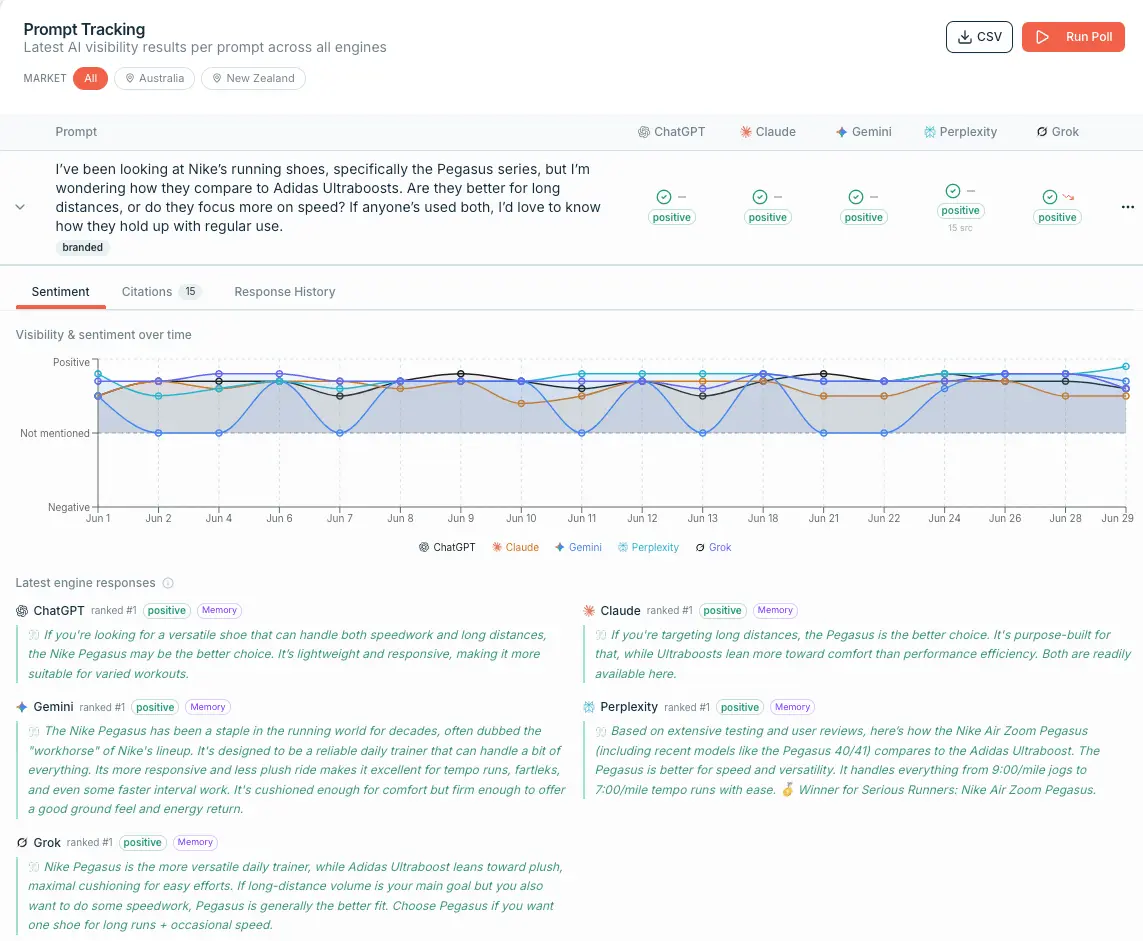Click the info icon beside Latest engine responses
Image resolution: width=1143 pixels, height=941 pixels.
[x=168, y=583]
